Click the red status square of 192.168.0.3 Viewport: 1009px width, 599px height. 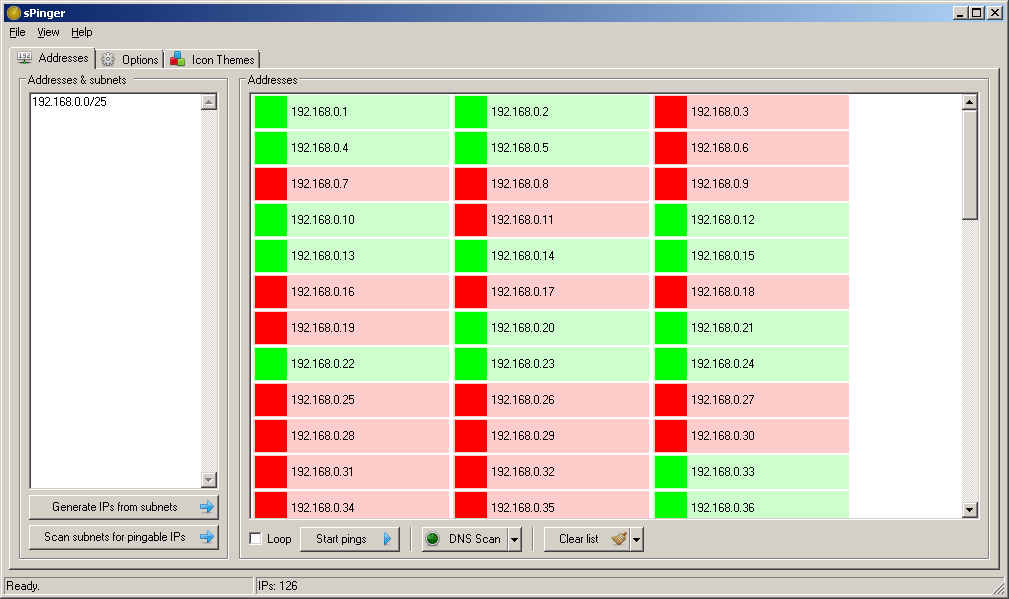pos(671,112)
